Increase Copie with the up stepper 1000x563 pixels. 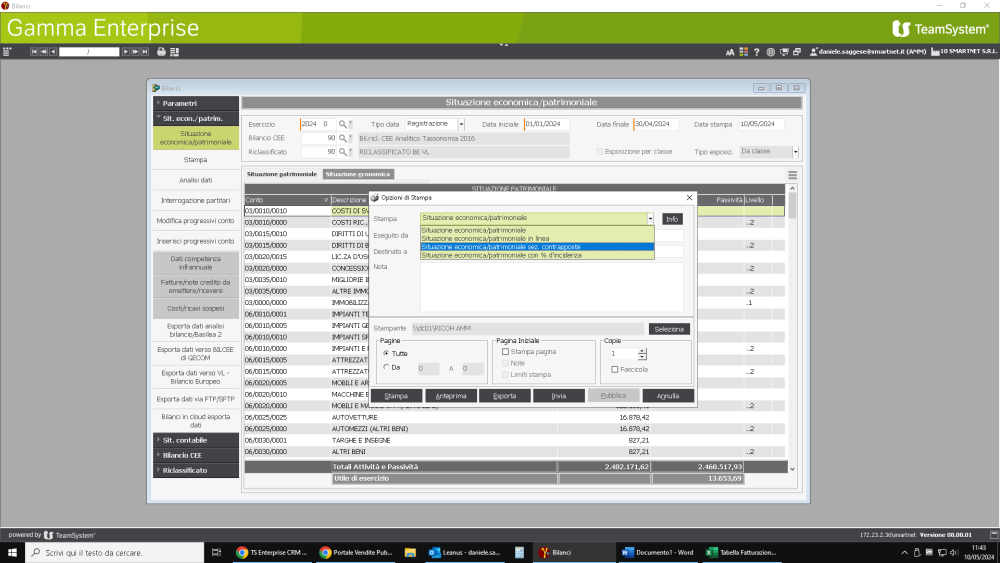pos(642,351)
